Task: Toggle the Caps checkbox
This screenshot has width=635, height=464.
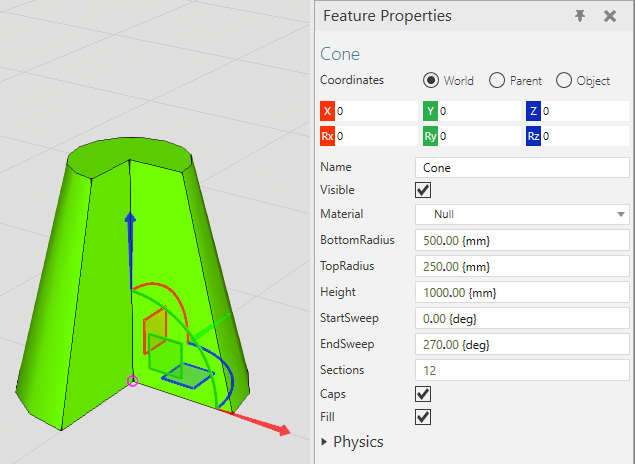Action: click(423, 394)
